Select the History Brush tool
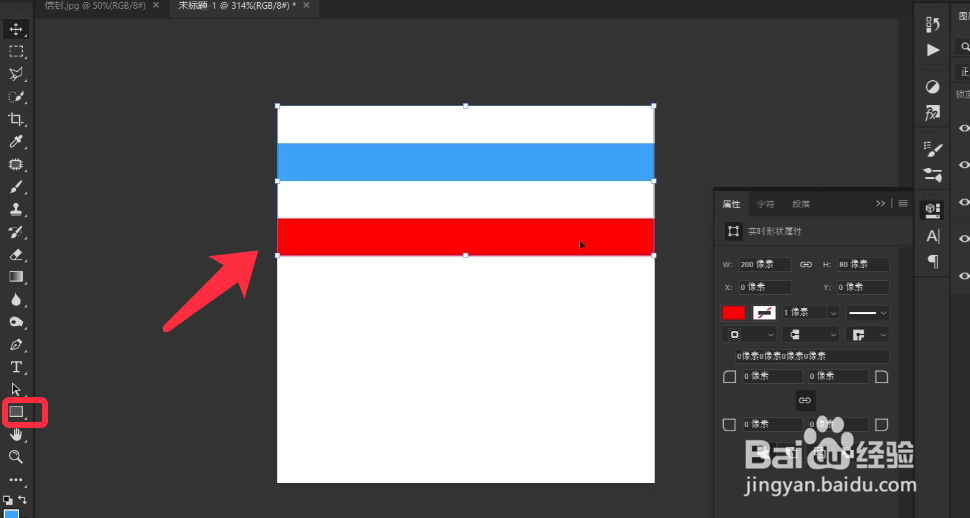The image size is (970, 518). (x=16, y=232)
